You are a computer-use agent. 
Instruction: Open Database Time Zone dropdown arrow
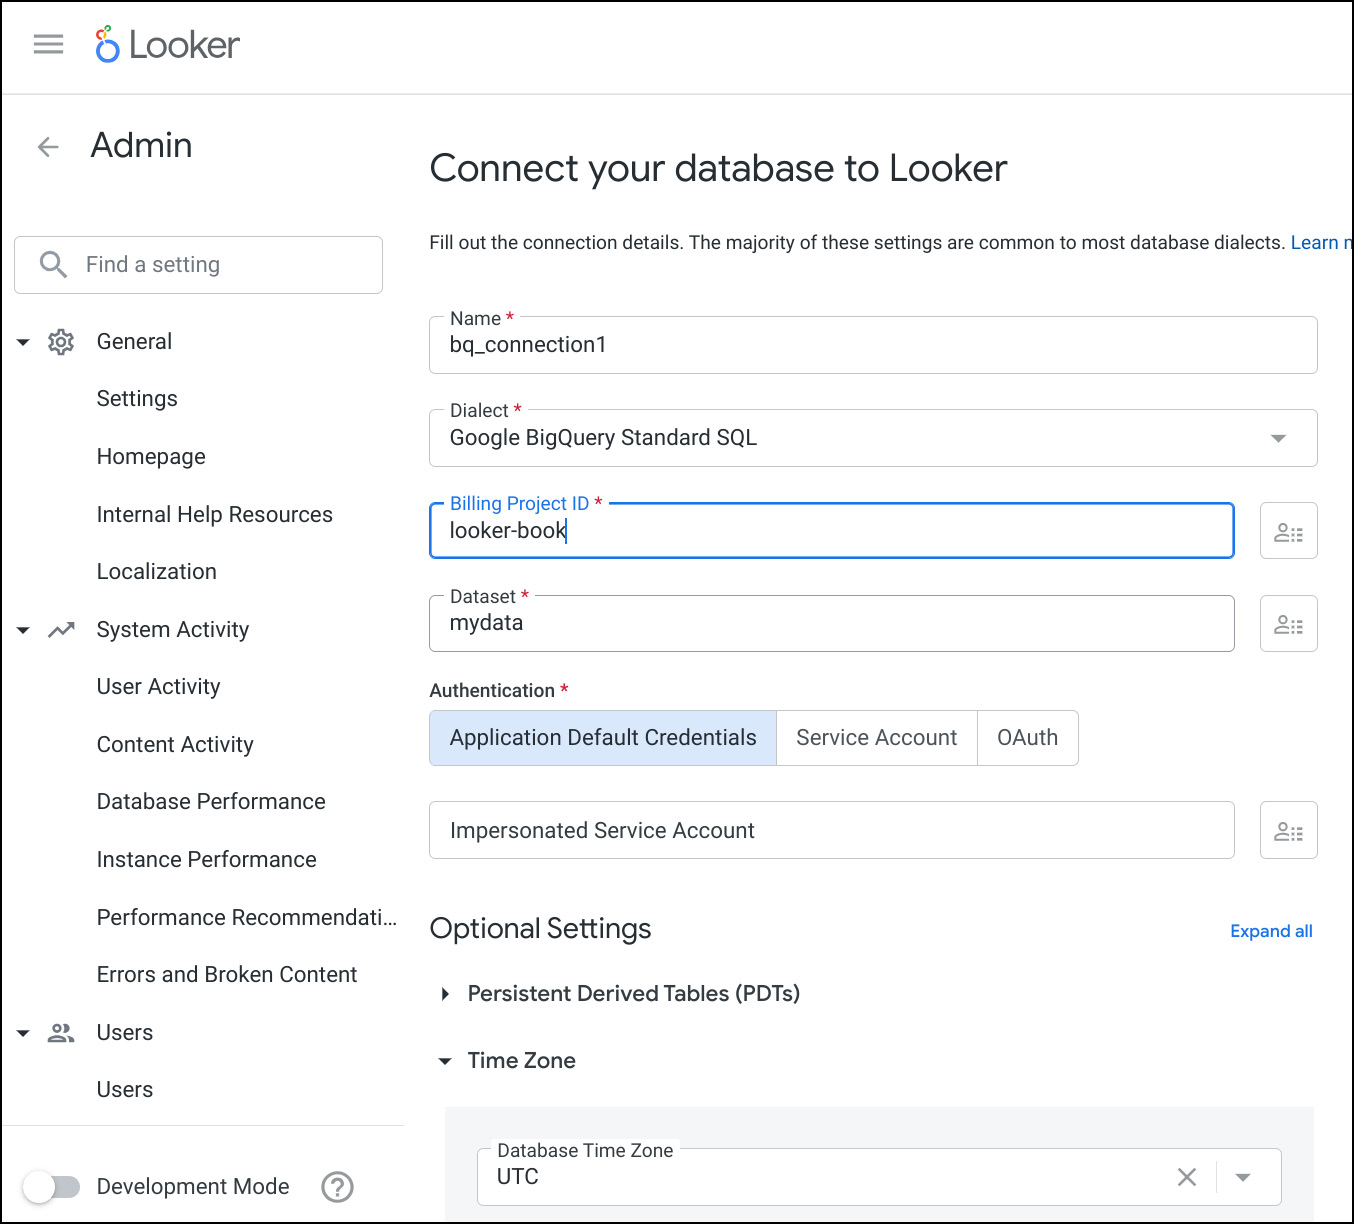pyautogui.click(x=1243, y=1177)
